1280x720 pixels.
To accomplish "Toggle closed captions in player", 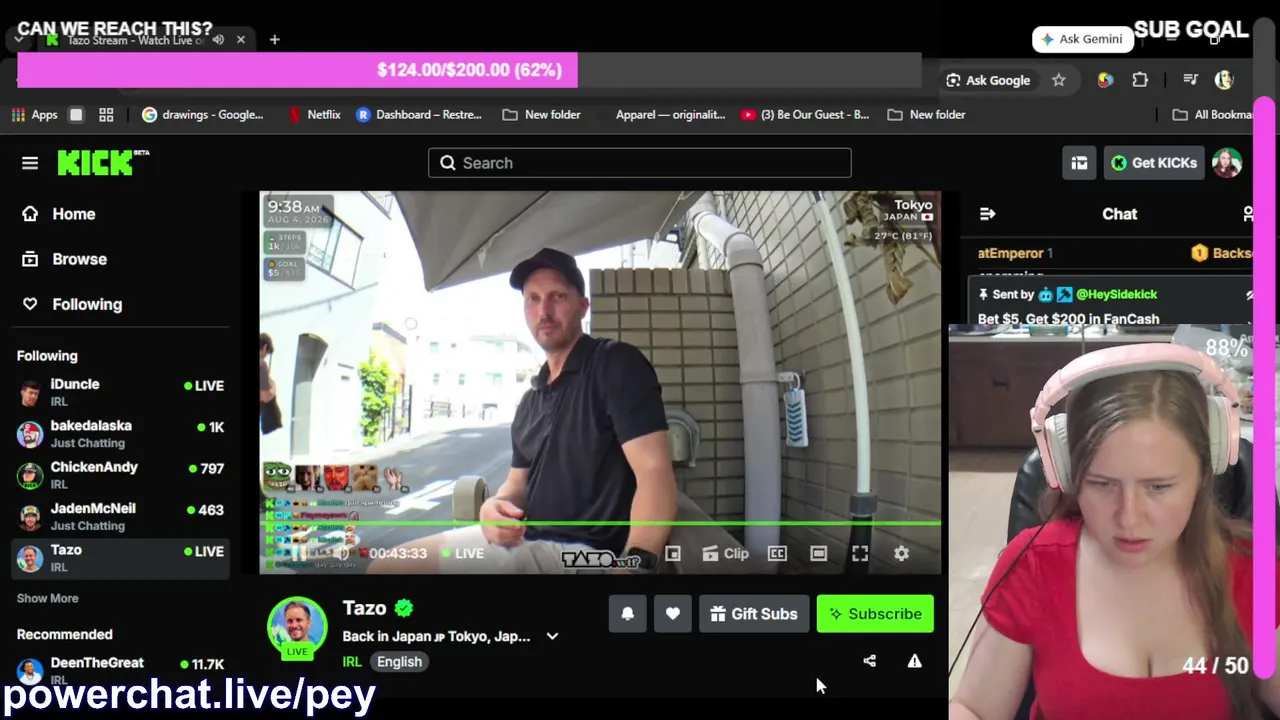I will pyautogui.click(x=777, y=553).
